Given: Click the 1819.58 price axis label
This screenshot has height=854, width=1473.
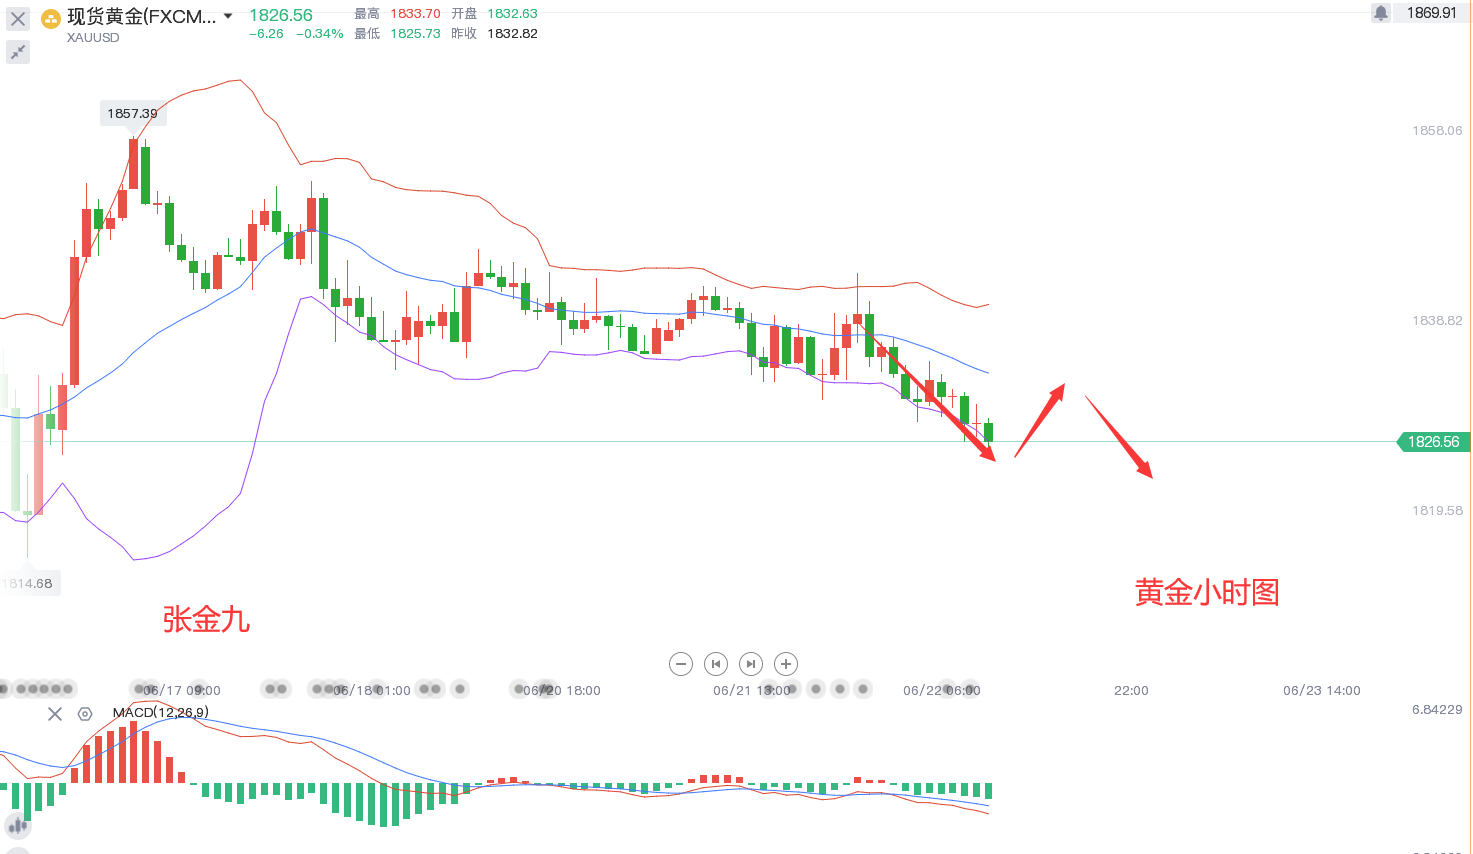Looking at the screenshot, I should pyautogui.click(x=1437, y=511).
